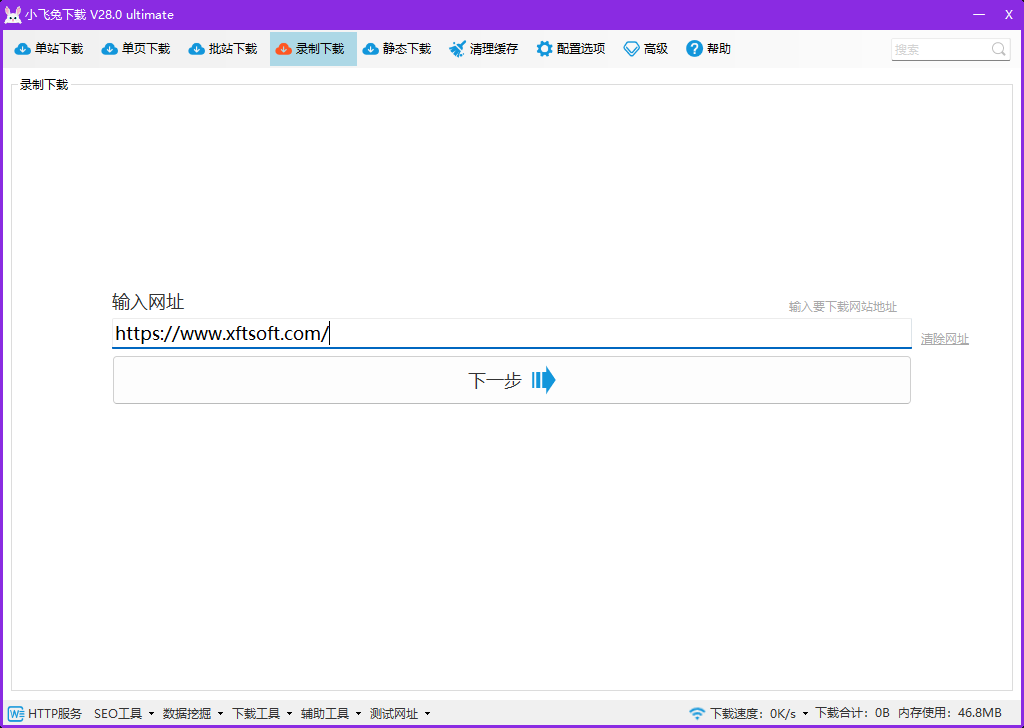Image resolution: width=1024 pixels, height=728 pixels.
Task: Switch to 静态下载 mode
Action: (397, 49)
